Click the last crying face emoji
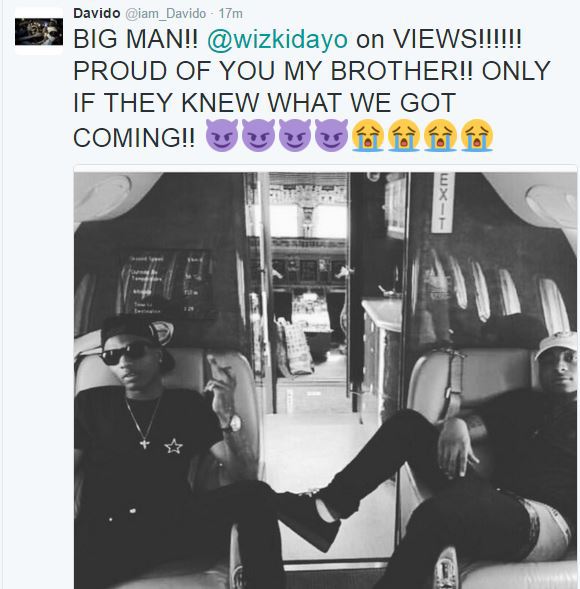580x589 pixels. coord(477,135)
